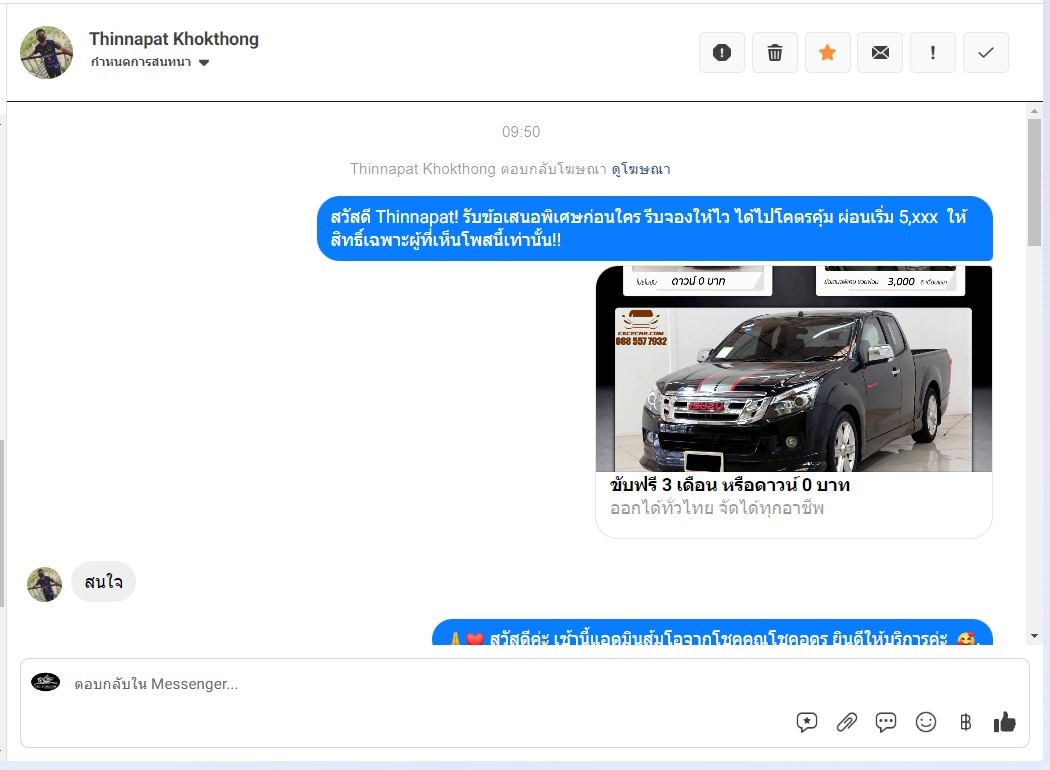The width and height of the screenshot is (1050, 770).
Task: Send a thumbs-up like
Action: click(x=1004, y=722)
